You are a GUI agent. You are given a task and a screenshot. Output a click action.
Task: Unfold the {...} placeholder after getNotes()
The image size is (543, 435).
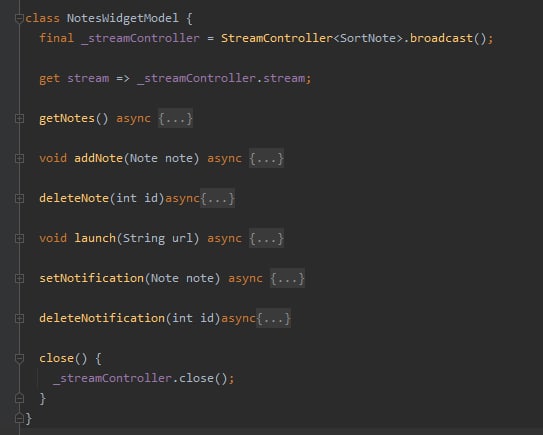175,118
